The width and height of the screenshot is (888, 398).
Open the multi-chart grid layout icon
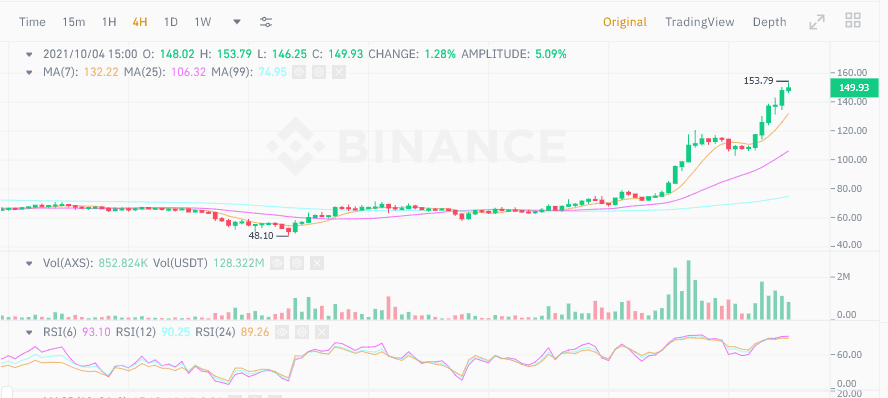pos(853,21)
